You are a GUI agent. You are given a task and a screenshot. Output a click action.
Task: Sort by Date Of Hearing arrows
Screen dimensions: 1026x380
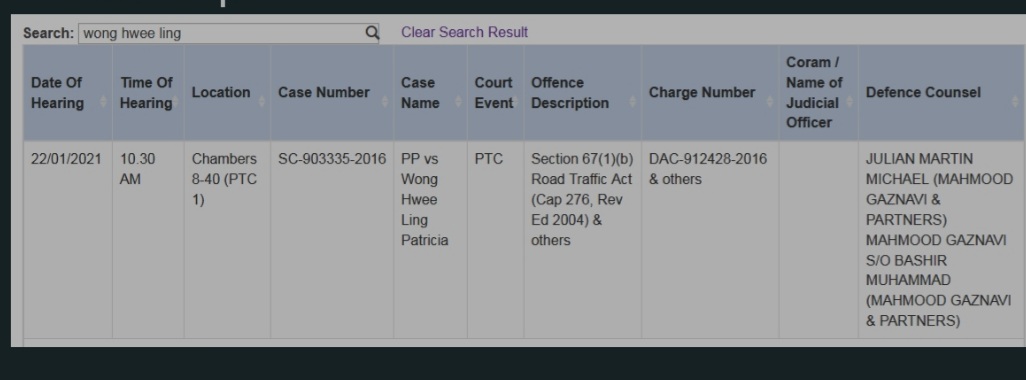pyautogui.click(x=103, y=101)
